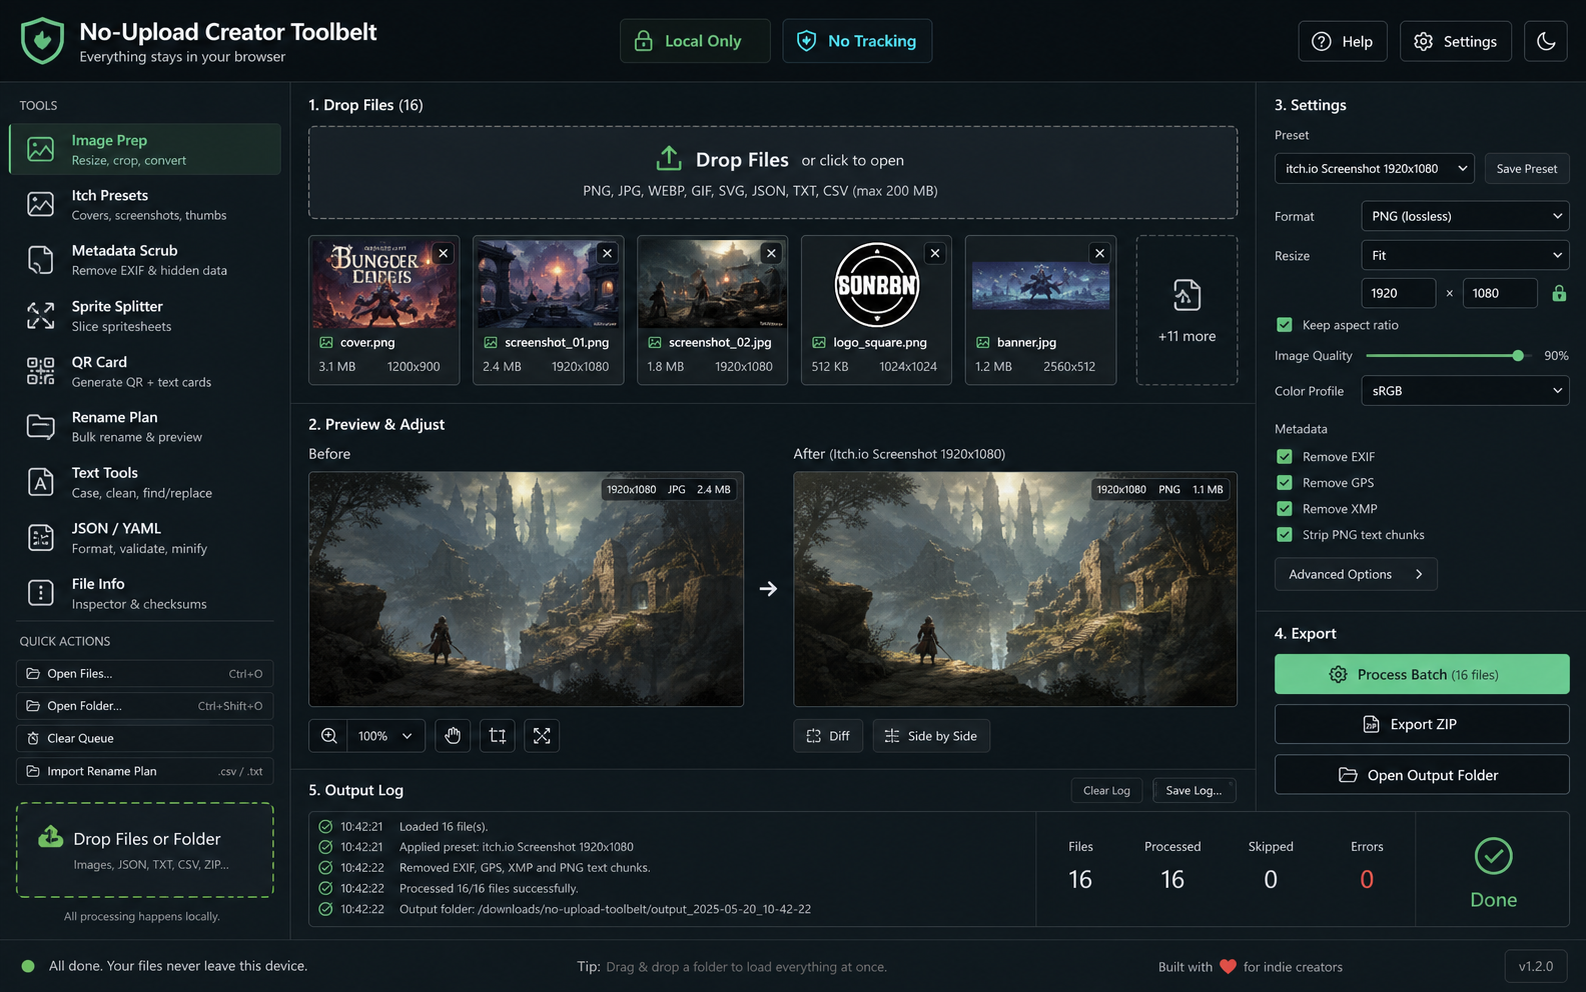Click the Itch Presets sidebar icon
This screenshot has height=992, width=1586.
(41, 205)
